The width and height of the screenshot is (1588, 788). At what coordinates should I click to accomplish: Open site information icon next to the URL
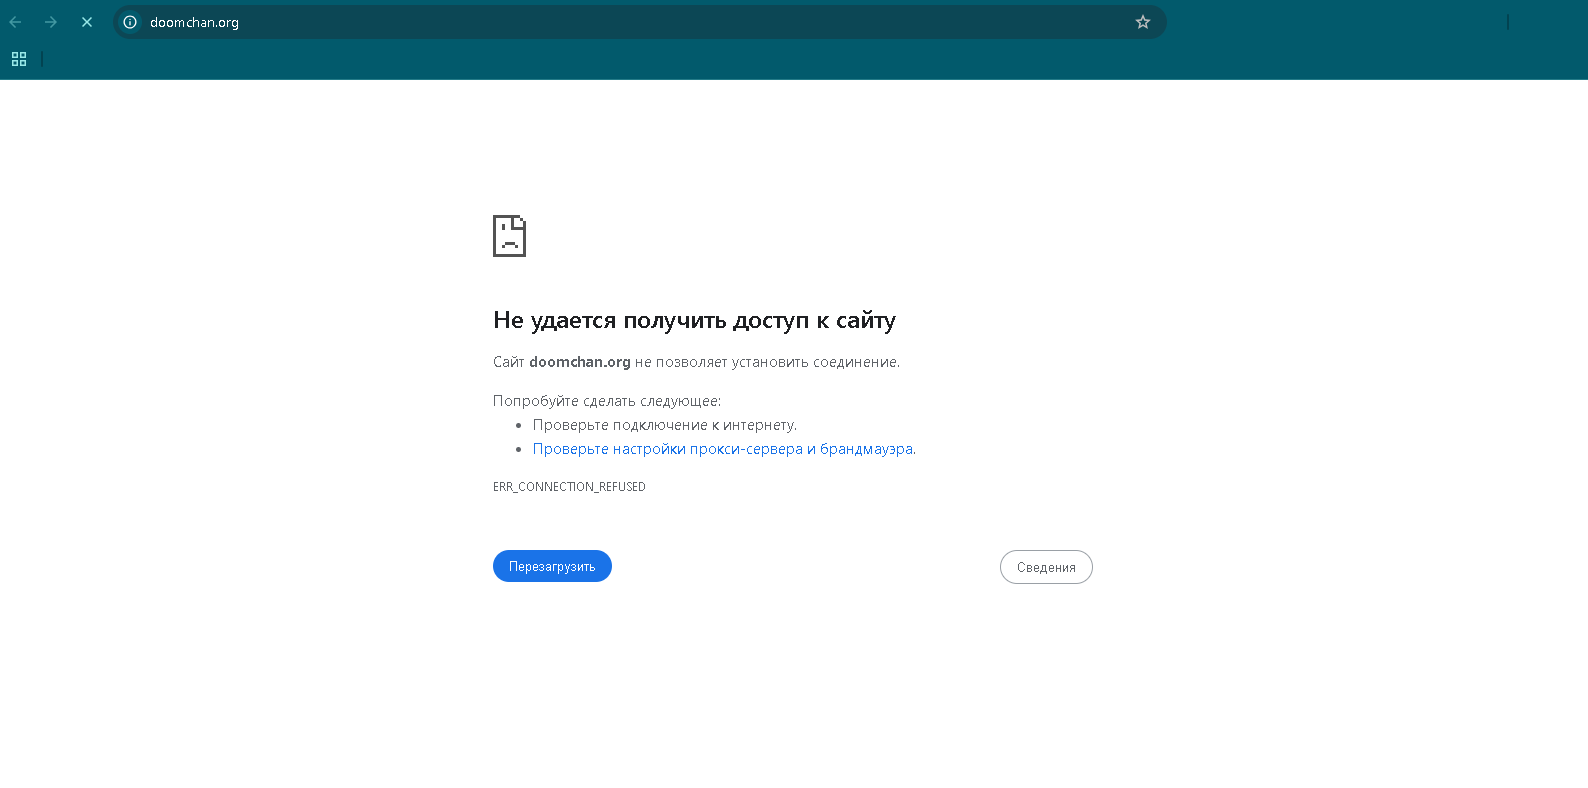coord(130,22)
